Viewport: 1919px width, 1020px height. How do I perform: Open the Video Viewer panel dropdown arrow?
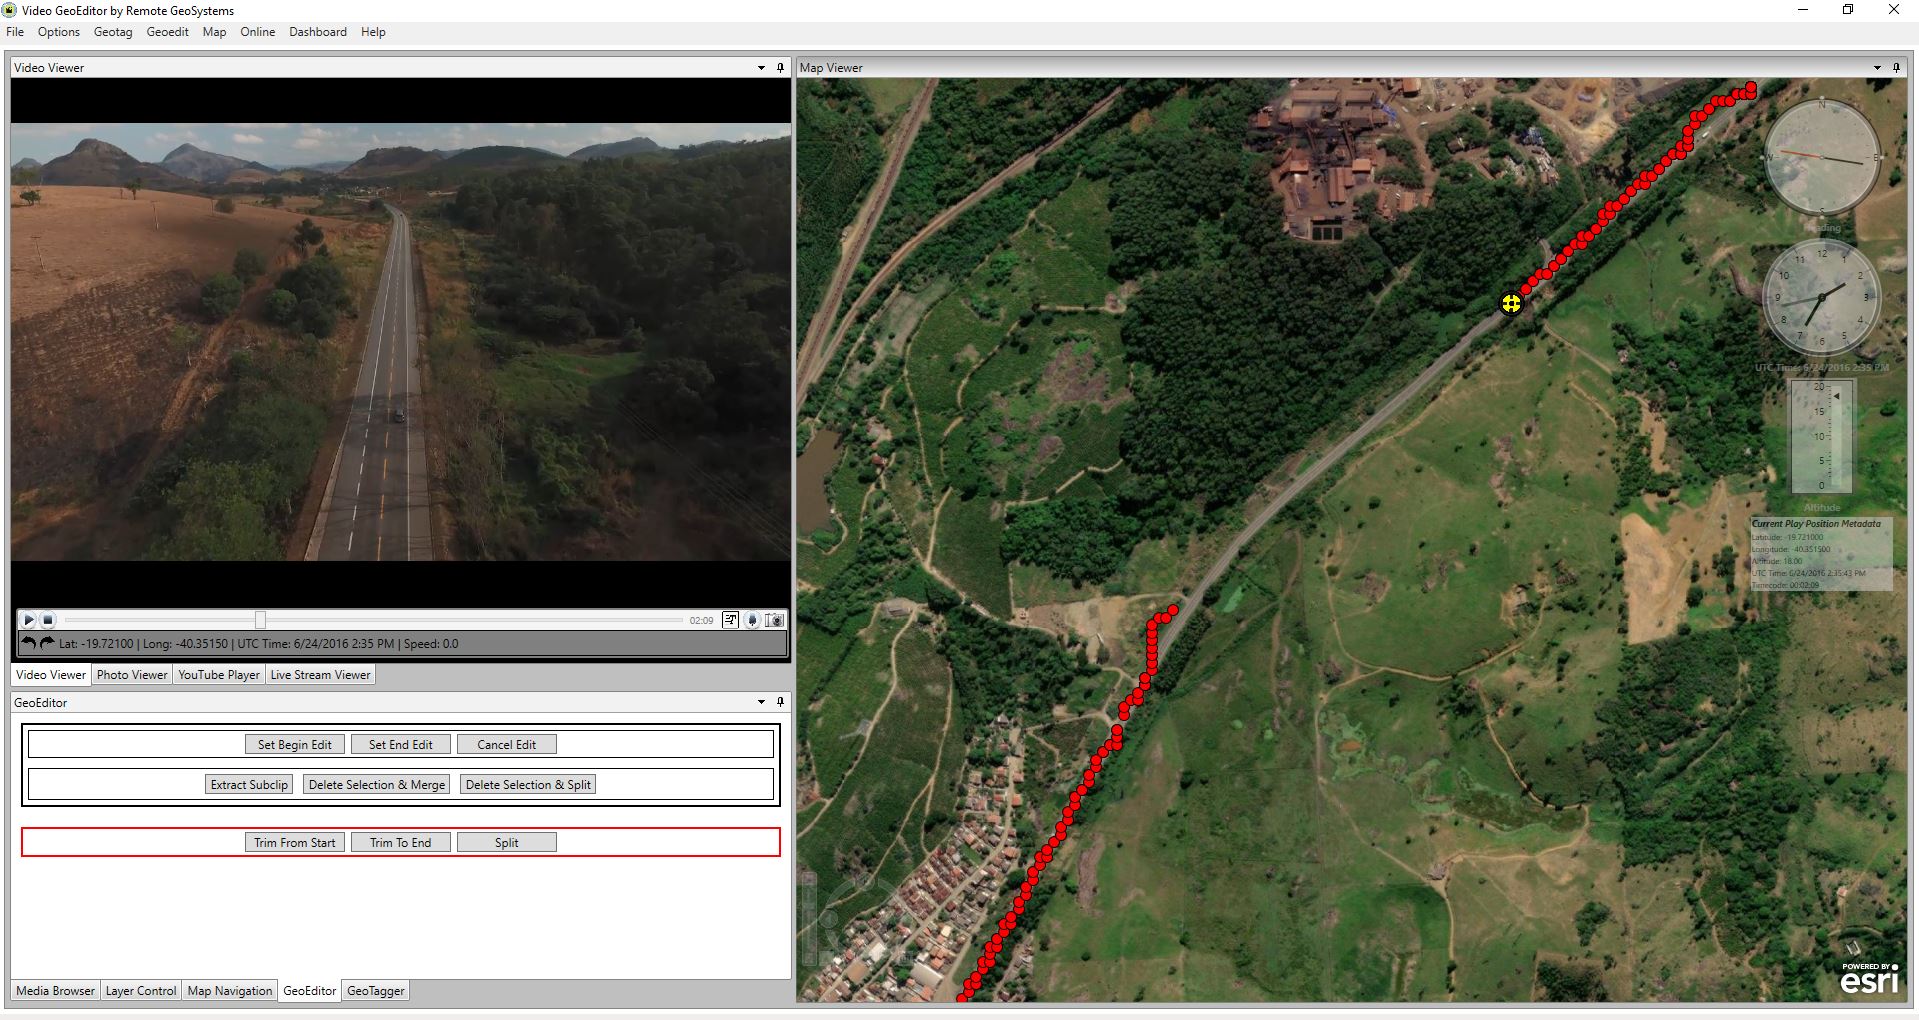(x=761, y=68)
